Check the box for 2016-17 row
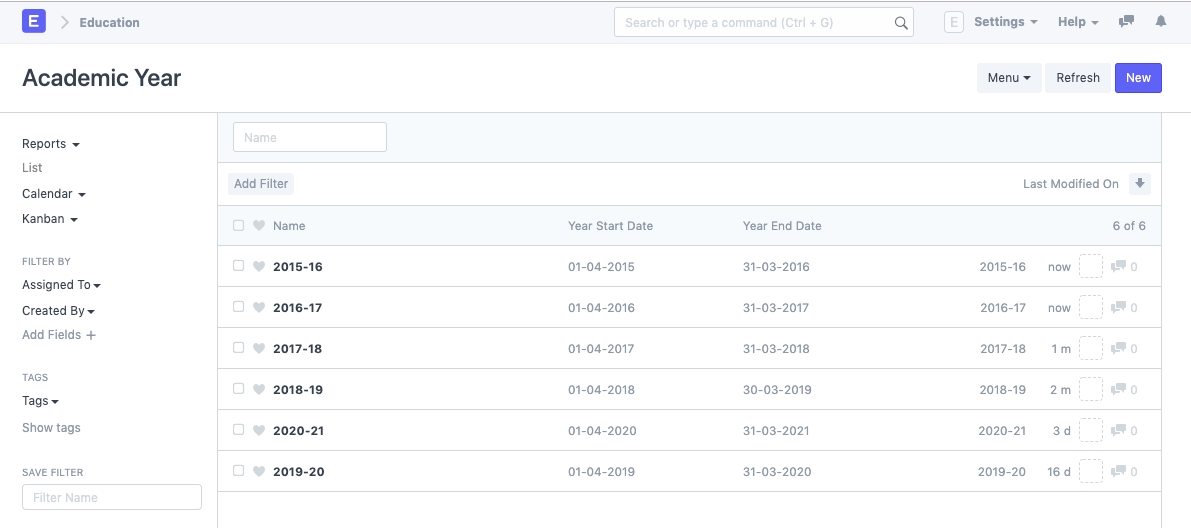 (x=238, y=307)
